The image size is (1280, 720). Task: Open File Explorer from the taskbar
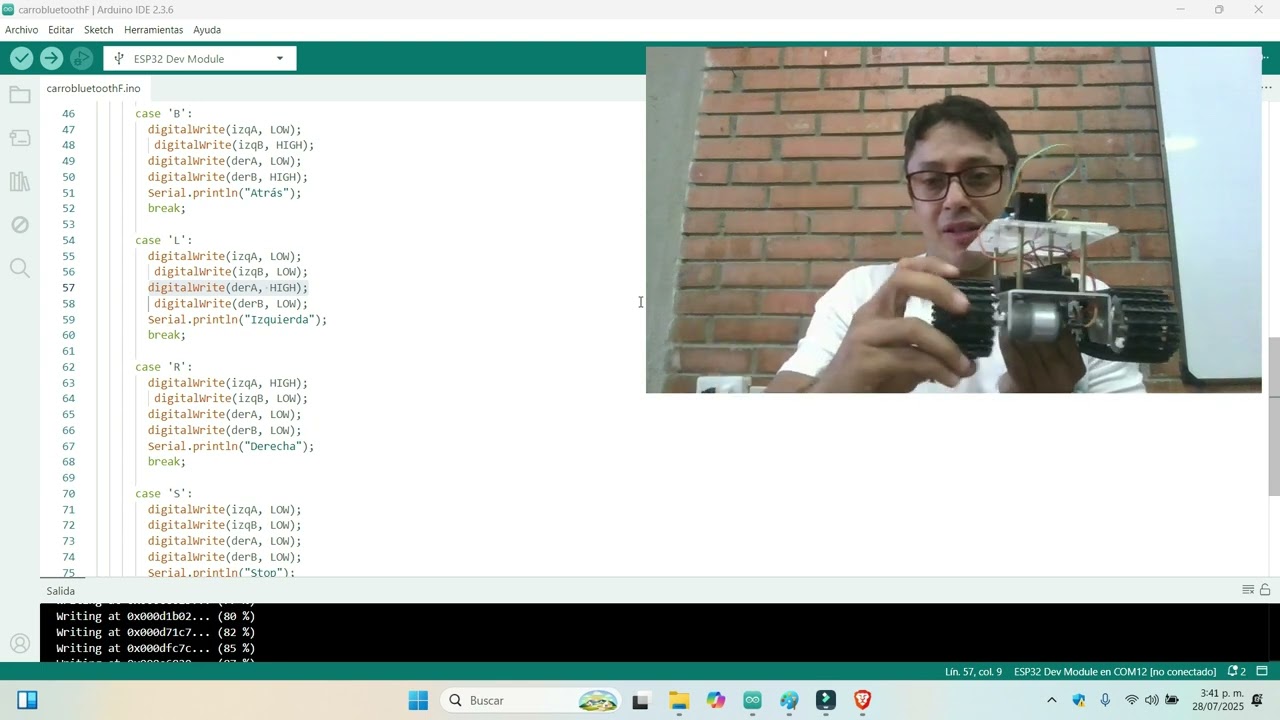point(678,700)
